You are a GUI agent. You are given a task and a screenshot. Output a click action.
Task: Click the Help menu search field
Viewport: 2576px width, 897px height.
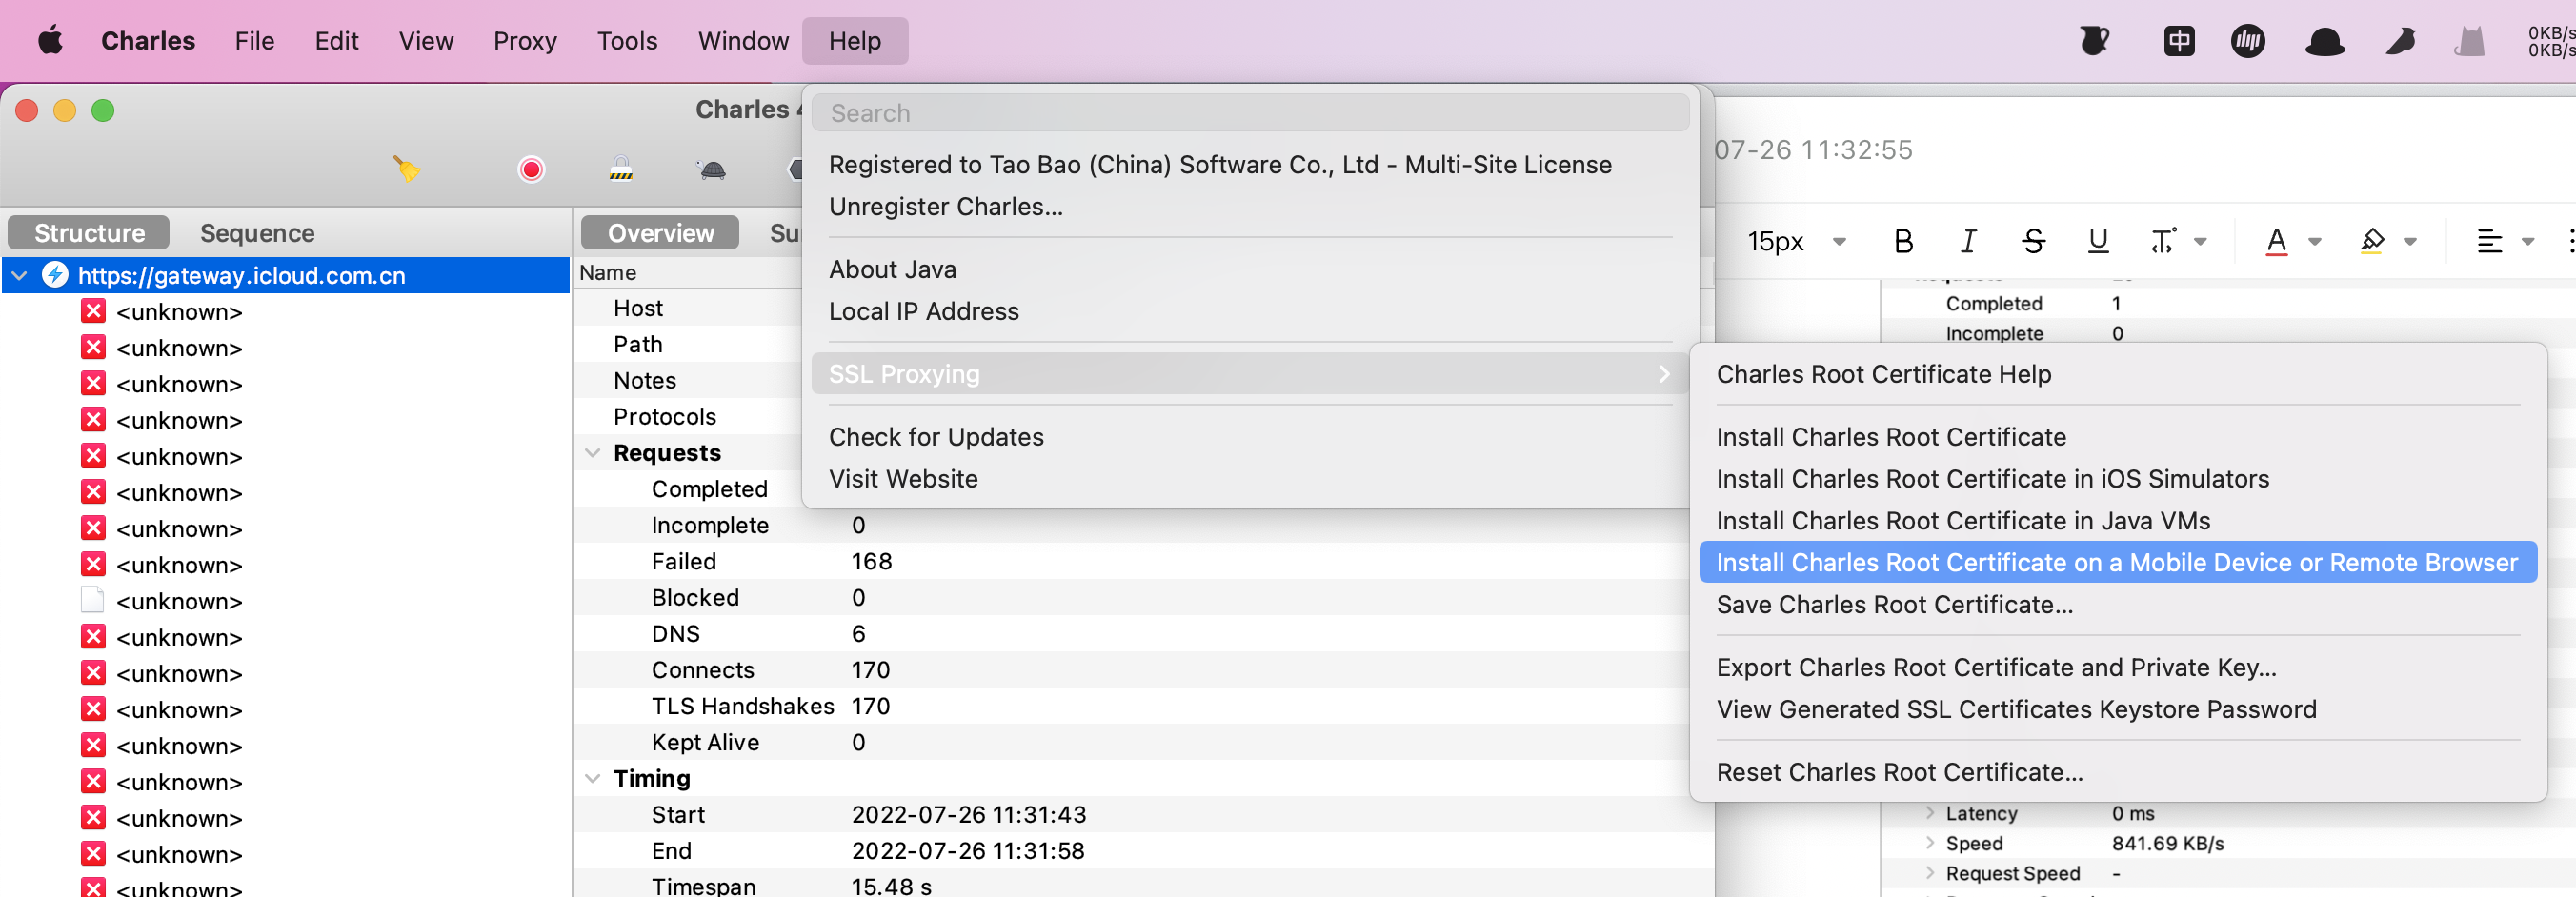pos(1250,113)
